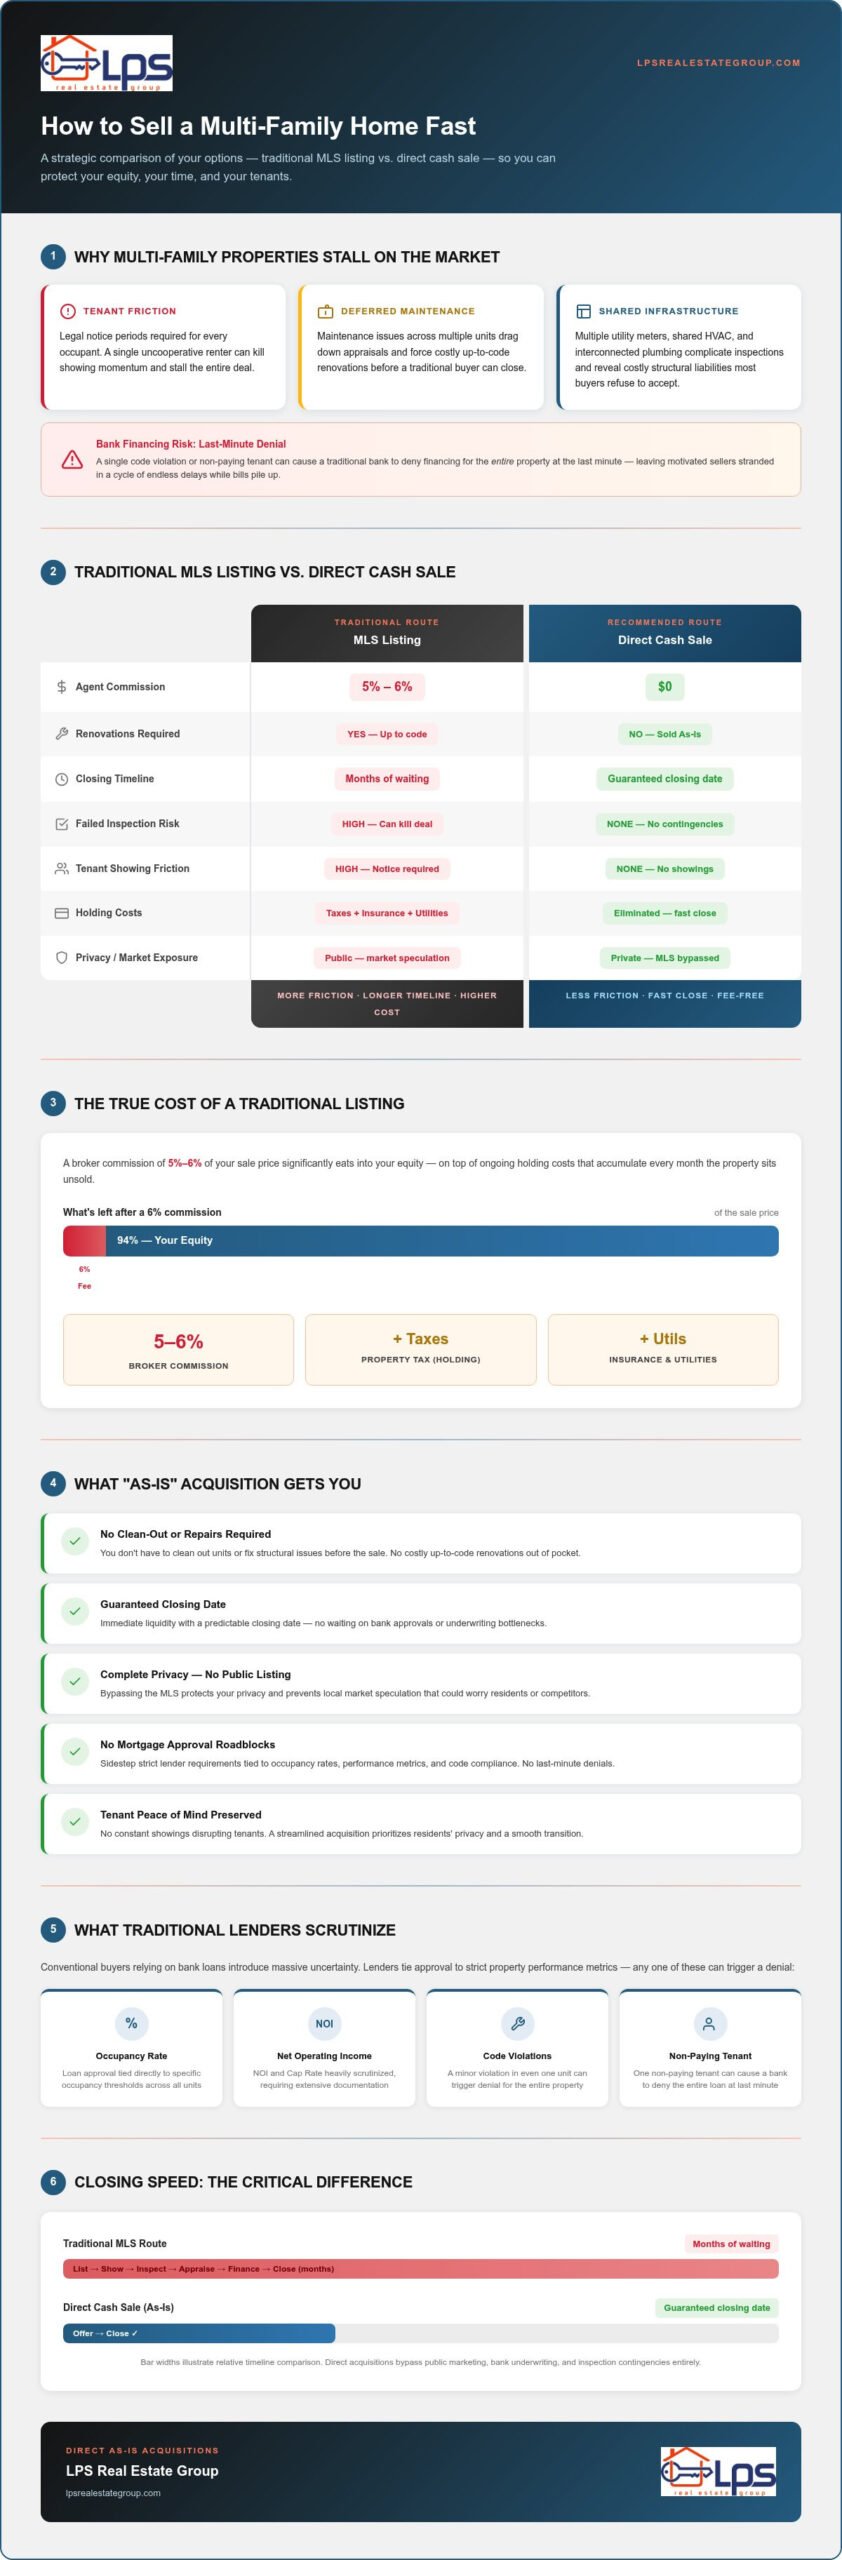842x2560 pixels.
Task: Select the MLS Listing column header
Action: tap(387, 633)
